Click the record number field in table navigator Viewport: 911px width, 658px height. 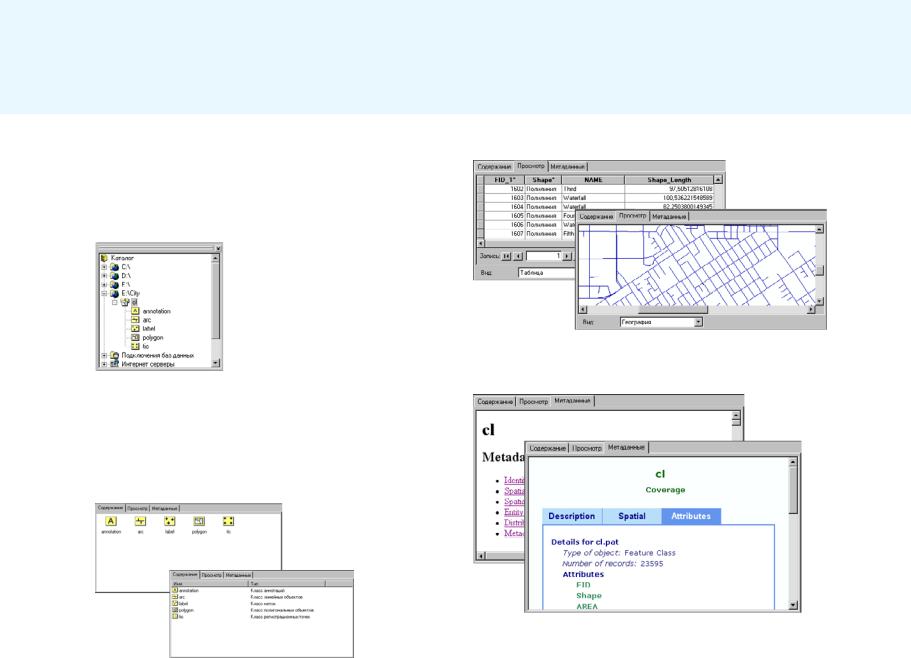coord(544,256)
